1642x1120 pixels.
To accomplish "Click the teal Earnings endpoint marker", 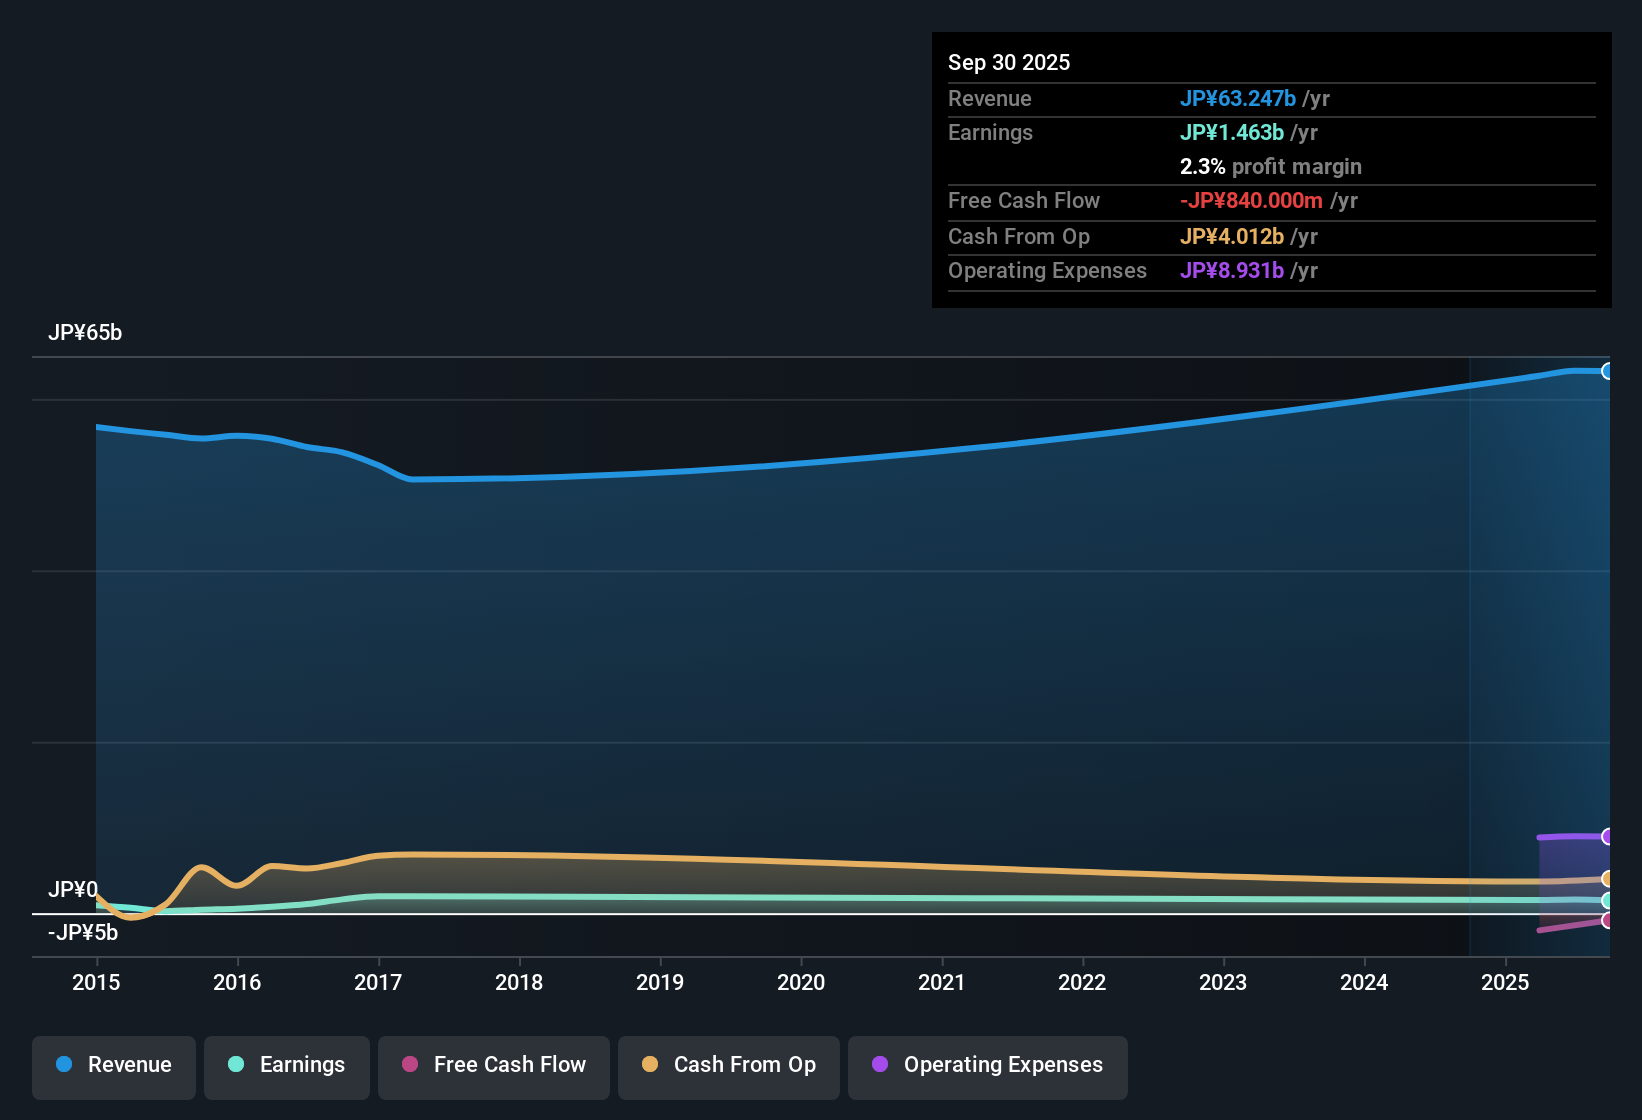I will point(1608,900).
